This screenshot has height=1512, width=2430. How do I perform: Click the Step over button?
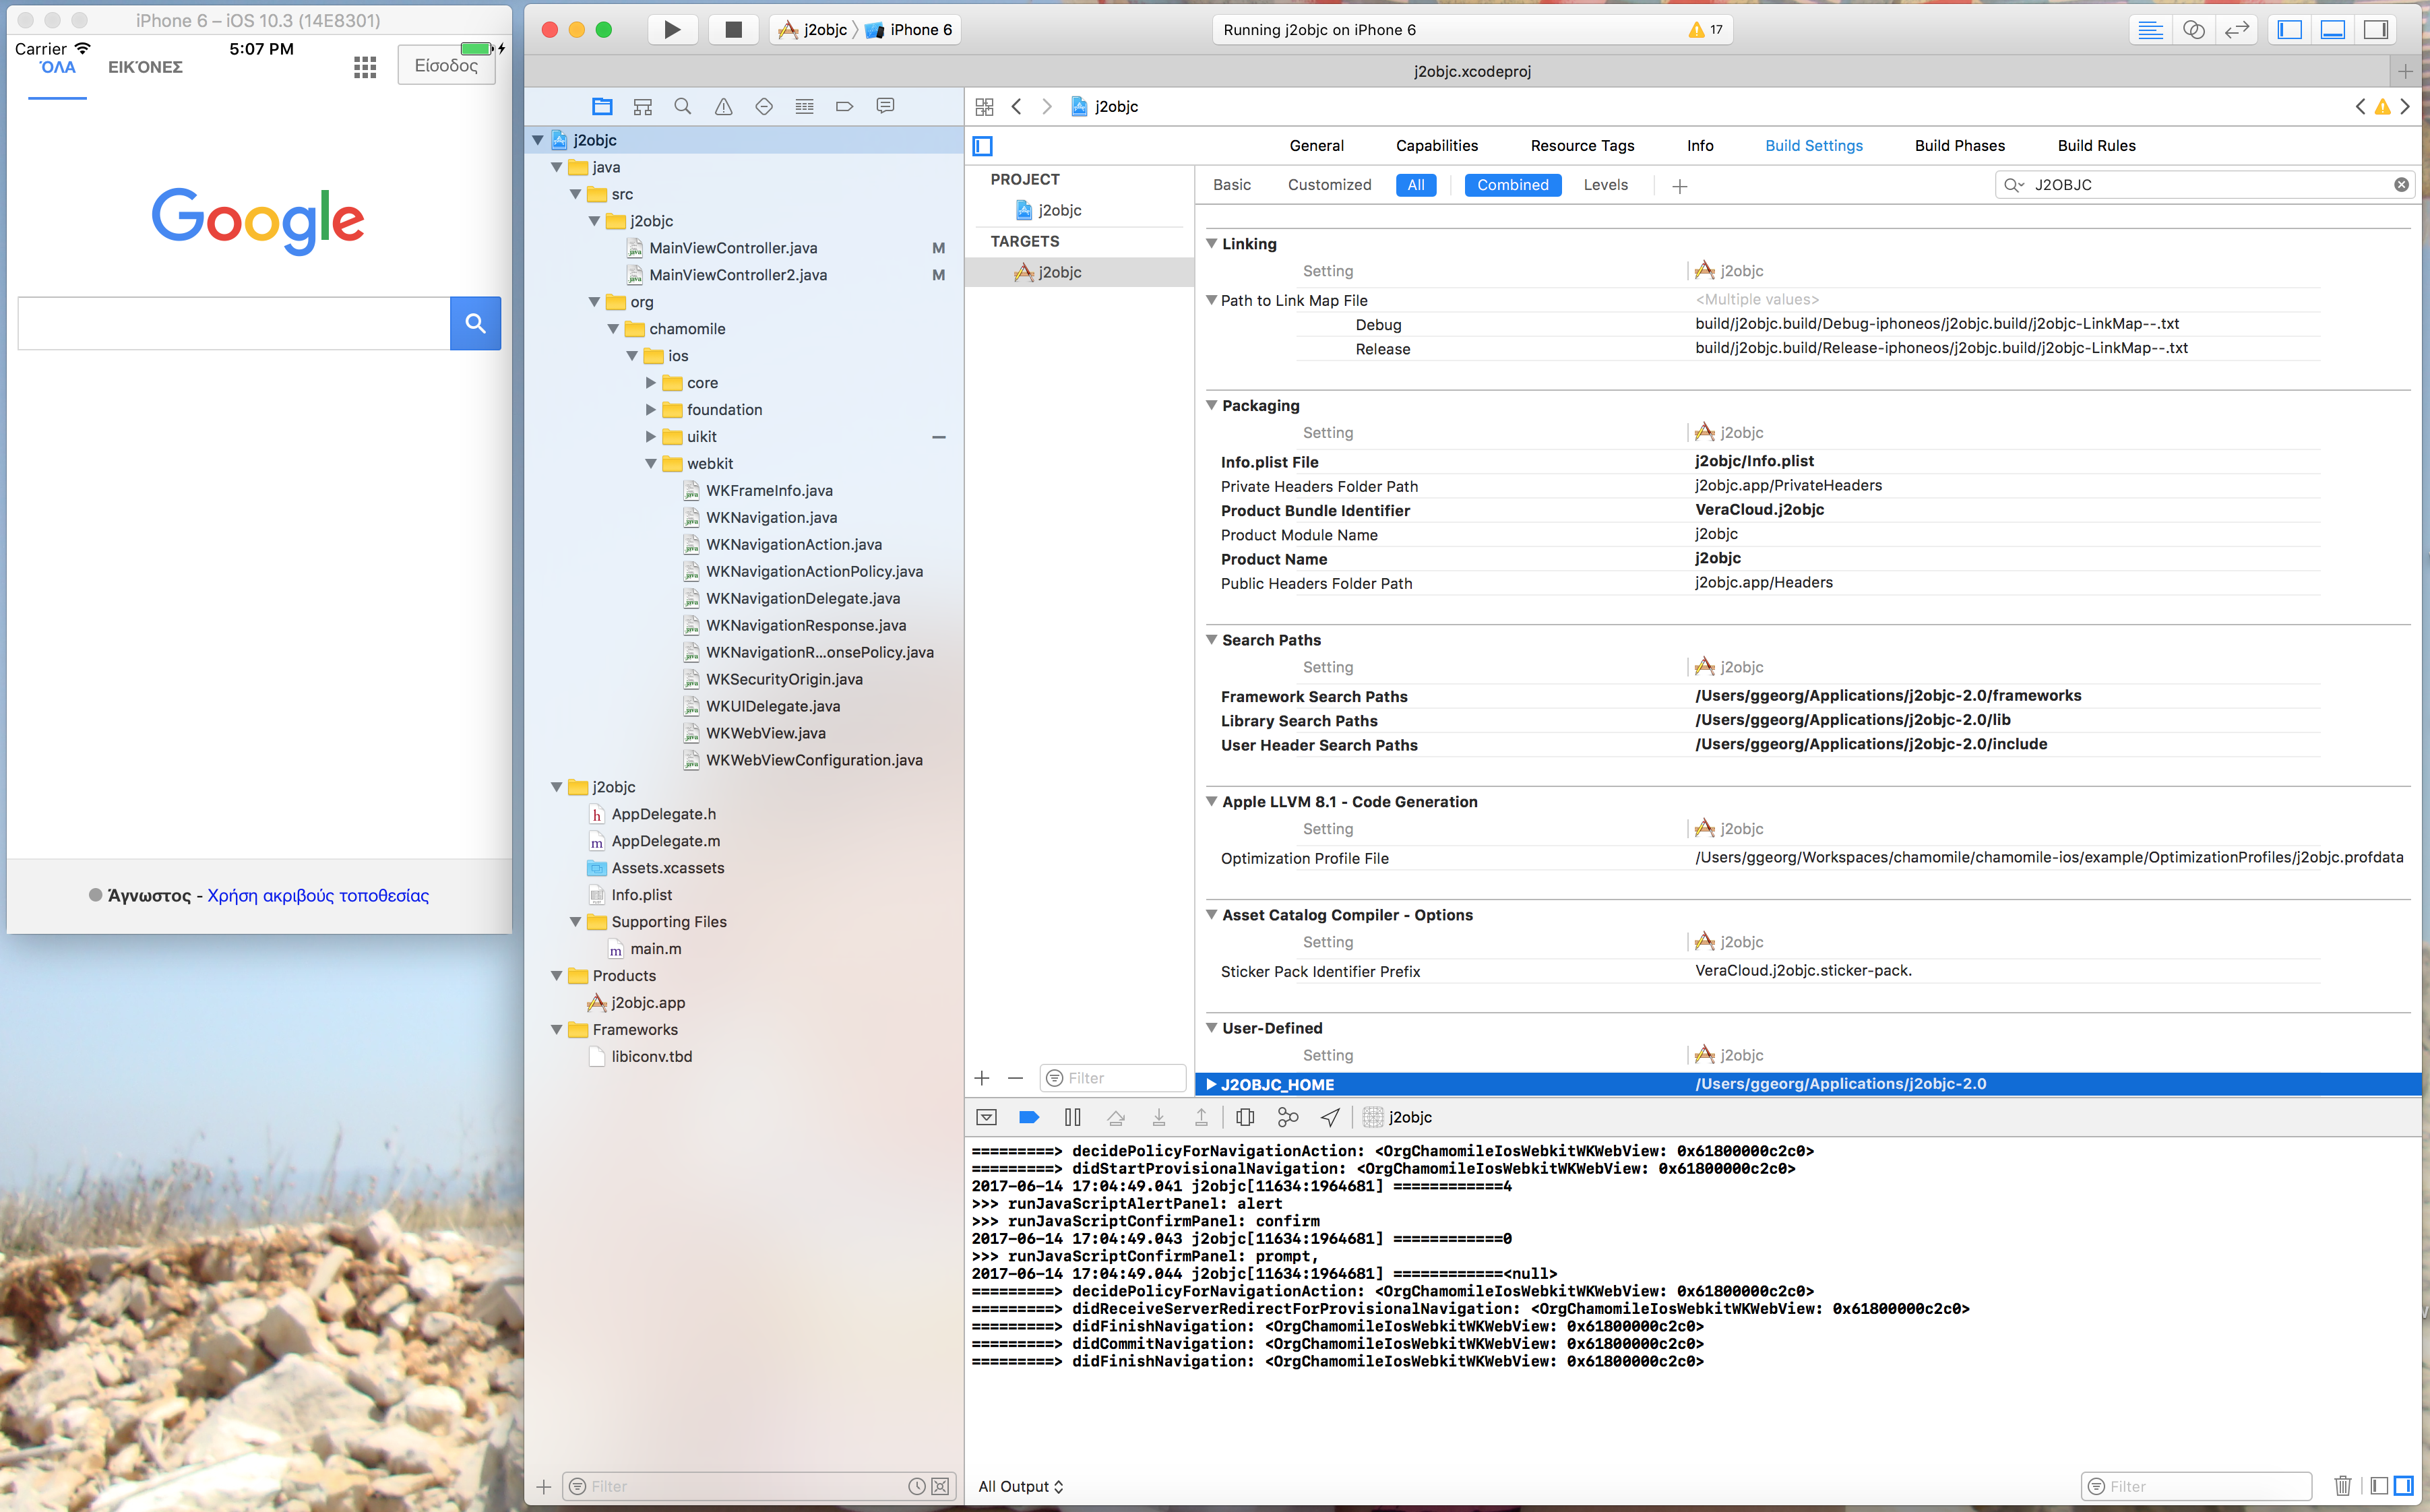(x=1116, y=1117)
